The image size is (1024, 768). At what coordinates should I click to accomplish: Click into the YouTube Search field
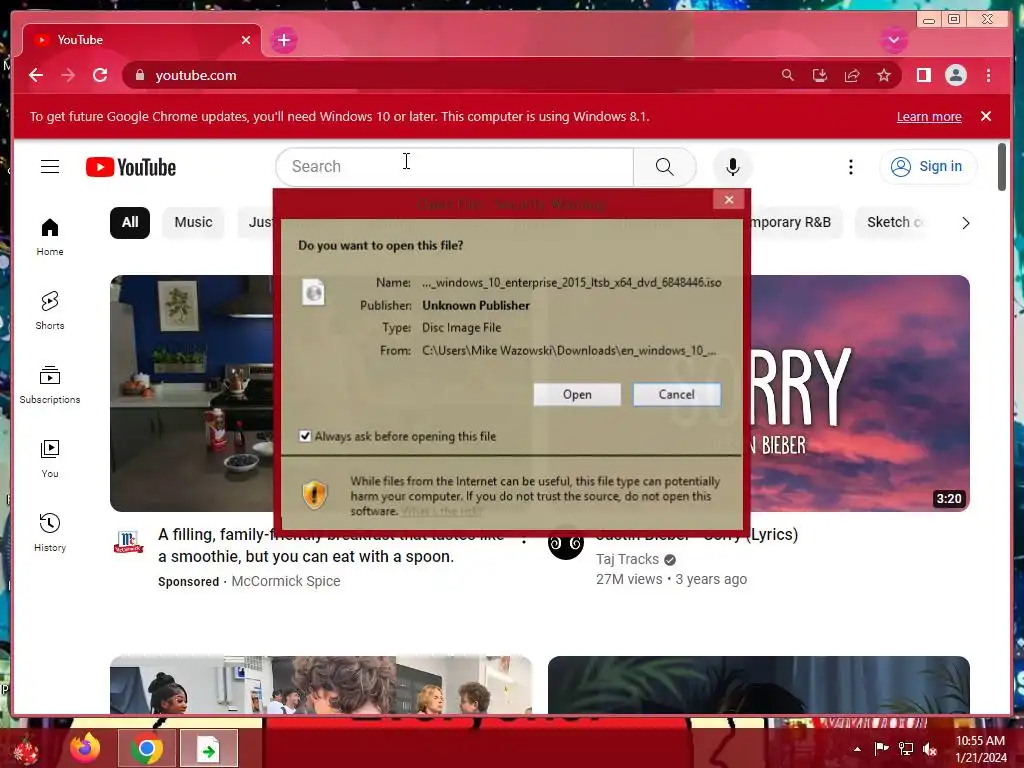tap(455, 167)
